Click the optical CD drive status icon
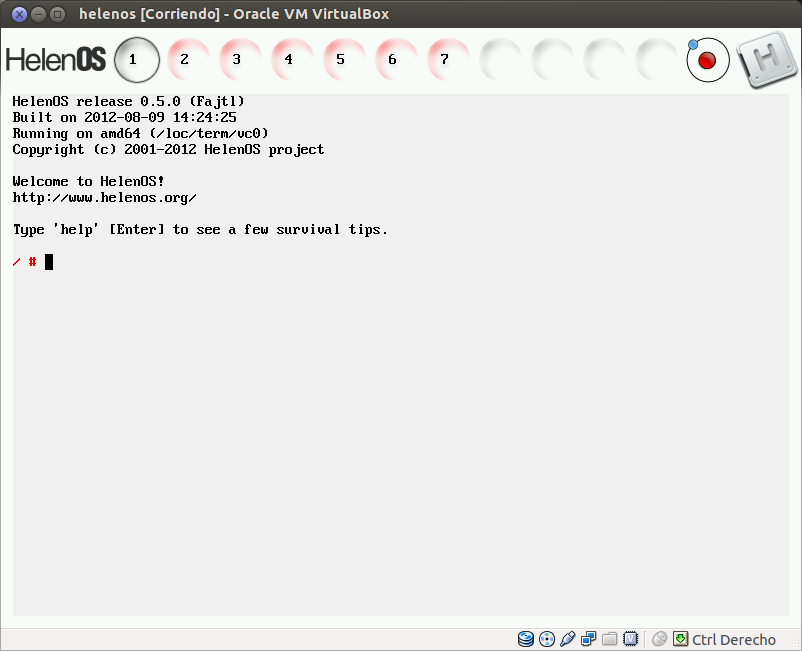Viewport: 802px width, 651px height. [546, 638]
